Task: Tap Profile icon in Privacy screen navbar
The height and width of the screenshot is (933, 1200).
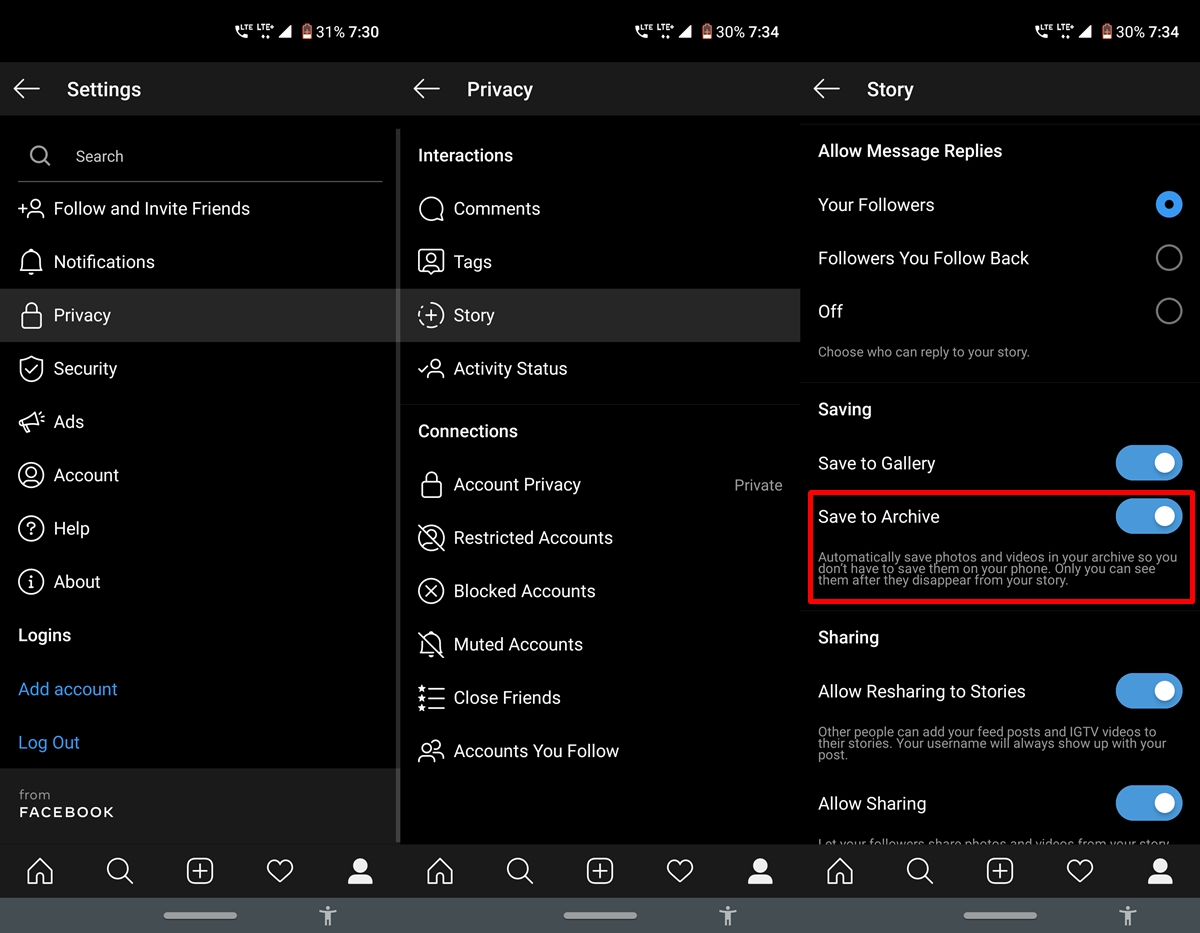Action: 760,871
